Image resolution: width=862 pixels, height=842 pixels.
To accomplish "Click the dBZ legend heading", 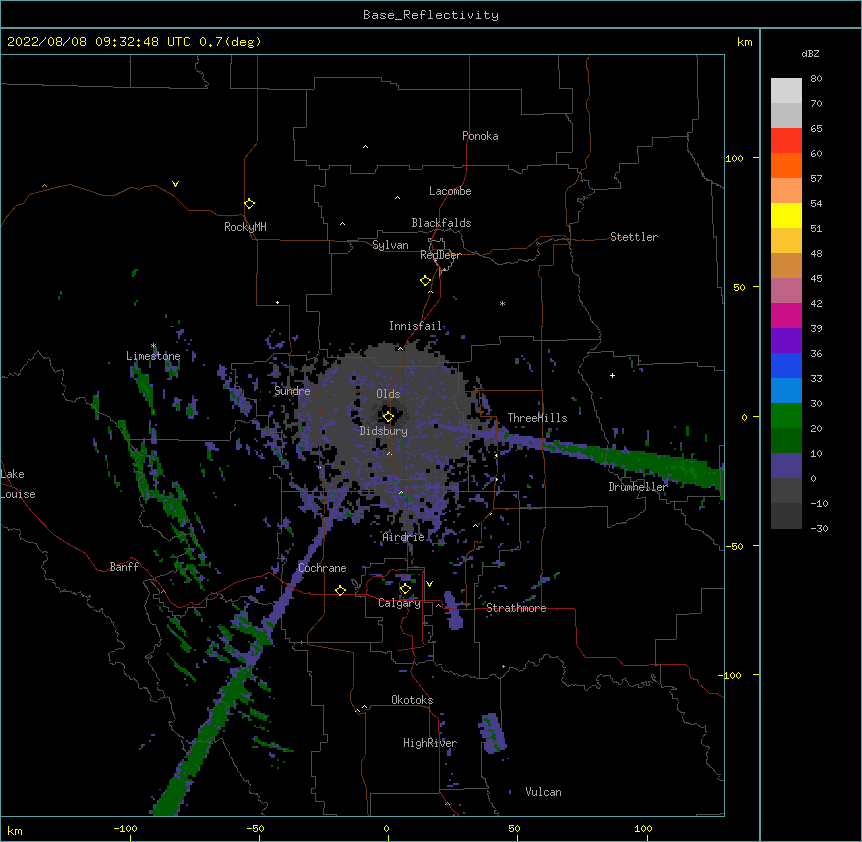I will pyautogui.click(x=810, y=53).
